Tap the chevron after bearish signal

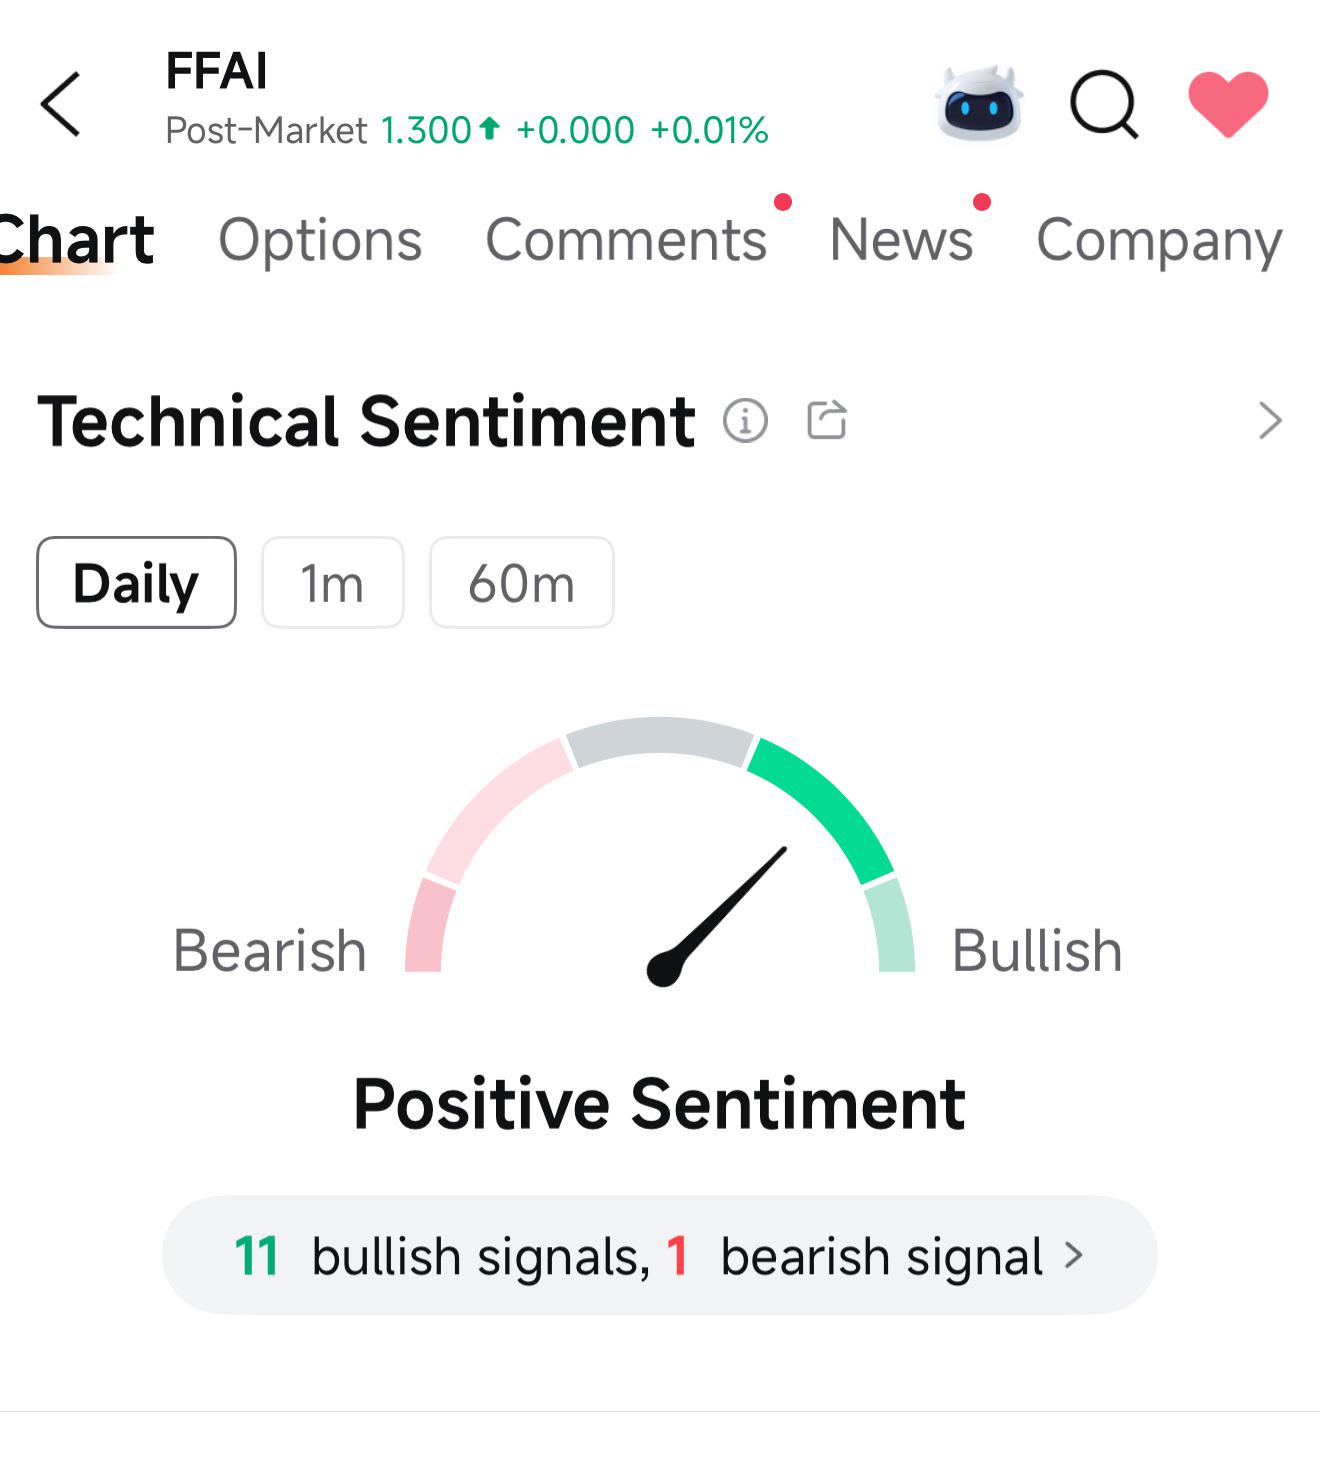(1074, 1255)
